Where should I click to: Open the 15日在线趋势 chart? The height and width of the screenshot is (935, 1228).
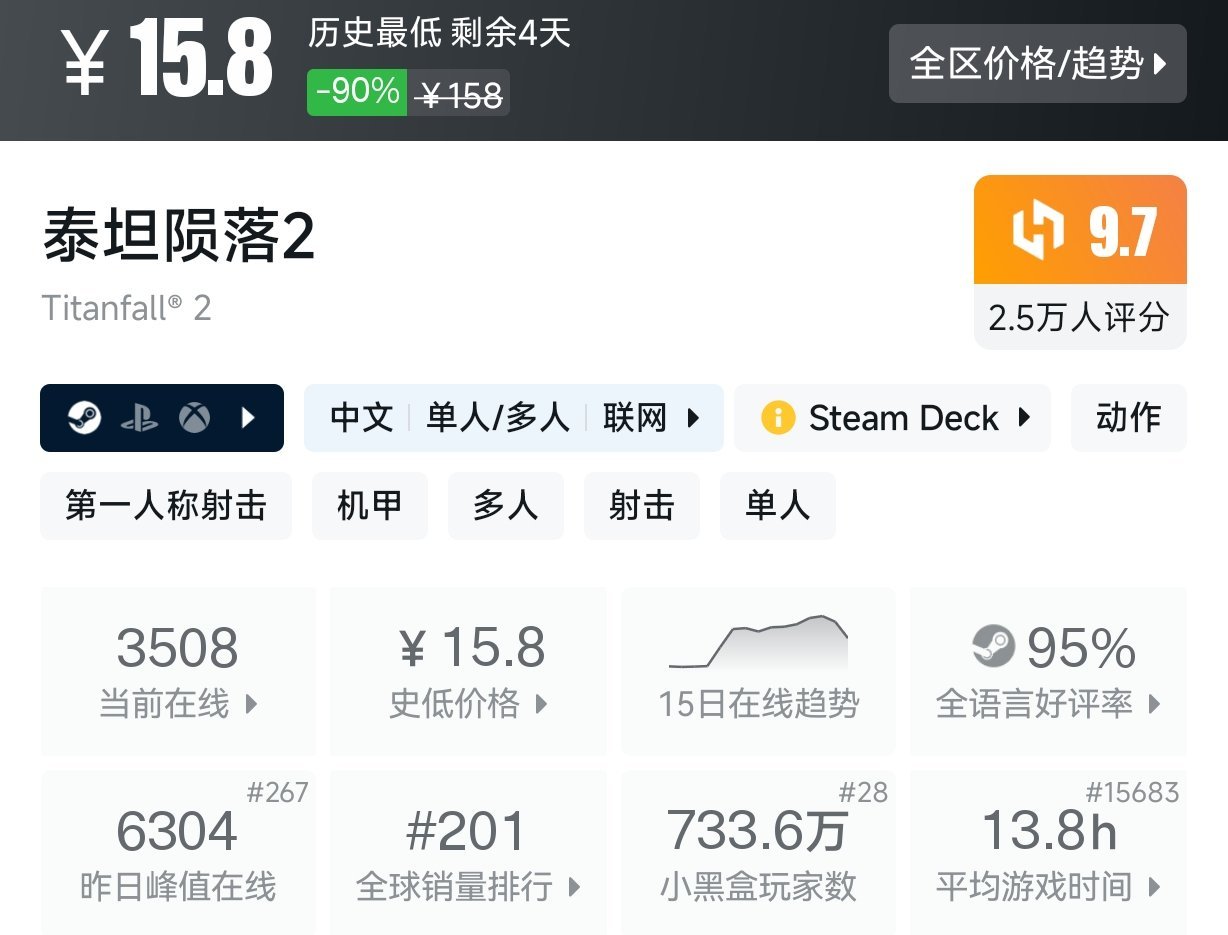(758, 671)
